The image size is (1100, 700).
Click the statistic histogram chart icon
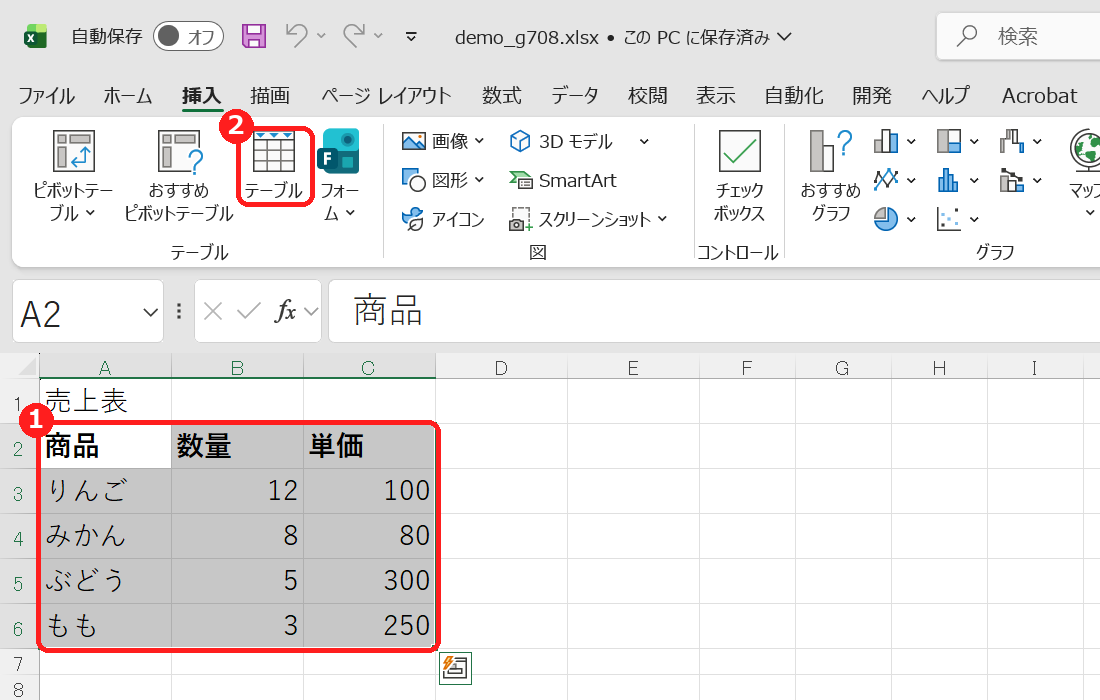949,180
